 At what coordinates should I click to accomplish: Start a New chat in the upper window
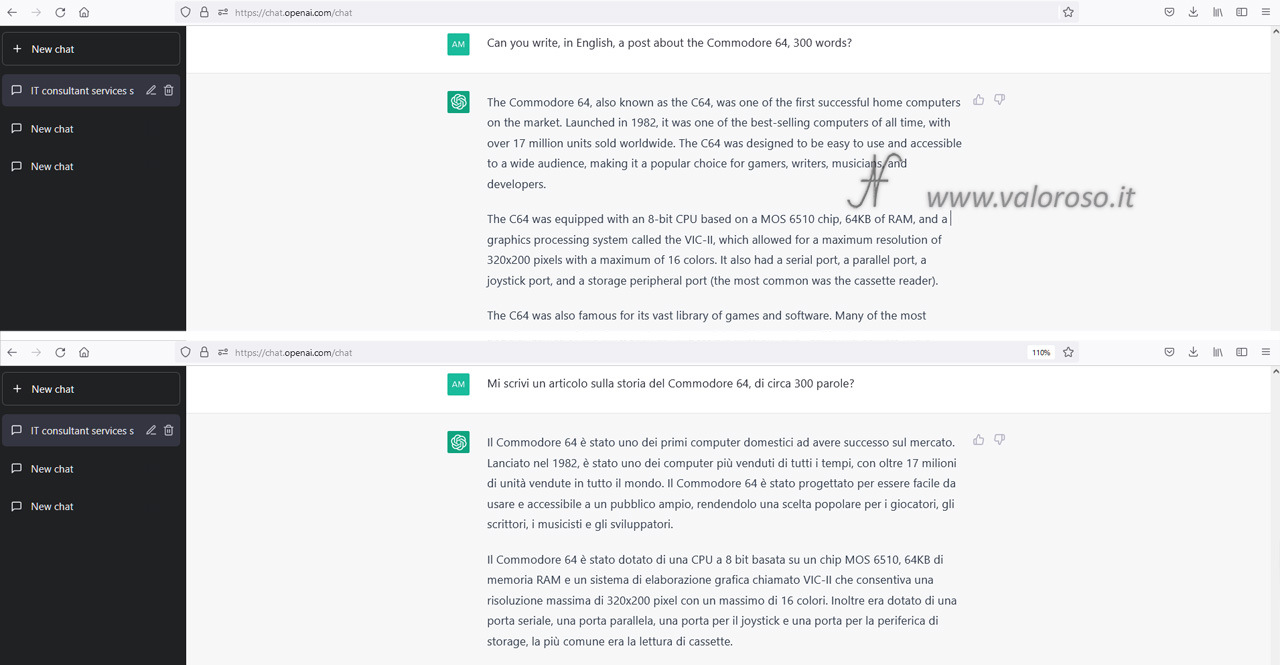click(92, 49)
